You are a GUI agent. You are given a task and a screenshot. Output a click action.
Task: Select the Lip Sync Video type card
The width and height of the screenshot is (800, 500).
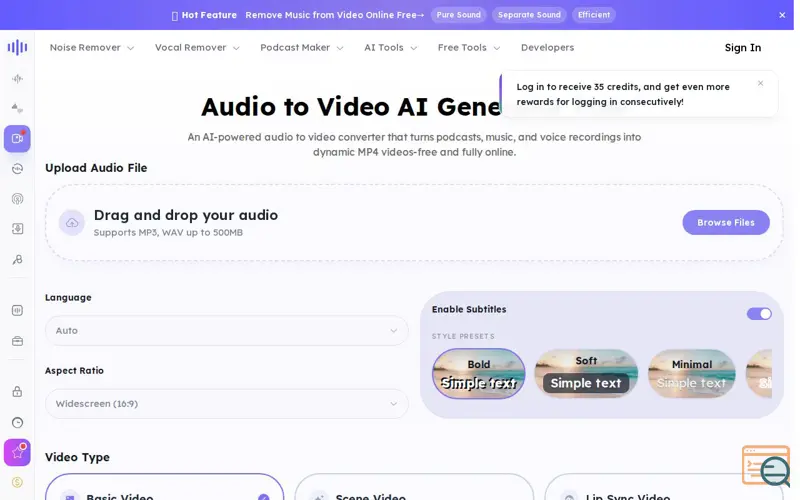click(x=663, y=487)
